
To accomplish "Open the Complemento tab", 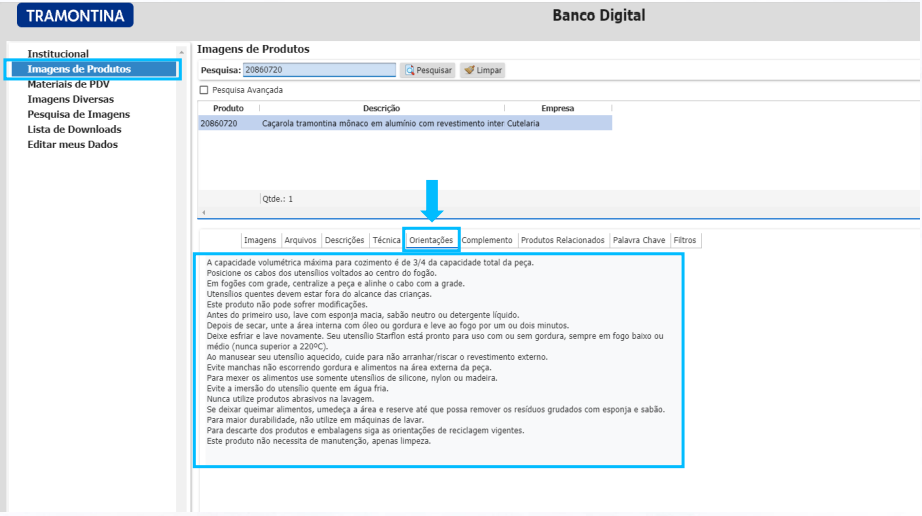I will tap(487, 240).
